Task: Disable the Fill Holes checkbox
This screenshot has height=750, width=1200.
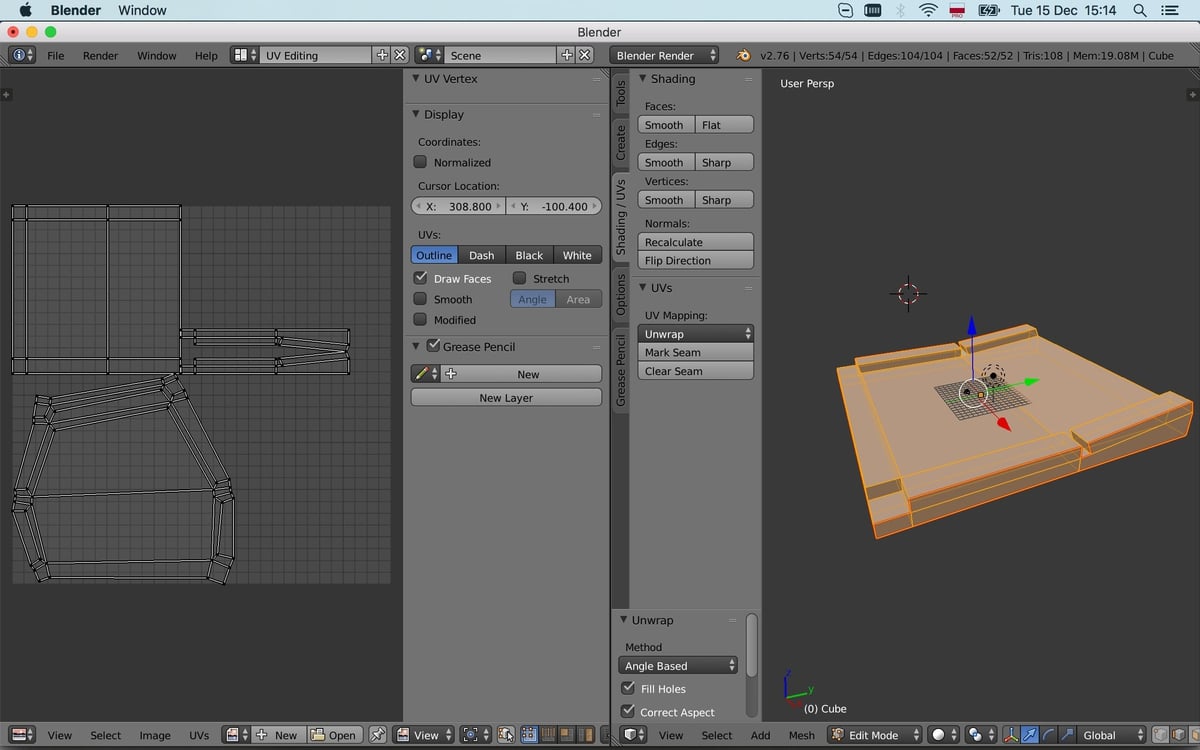Action: 628,689
